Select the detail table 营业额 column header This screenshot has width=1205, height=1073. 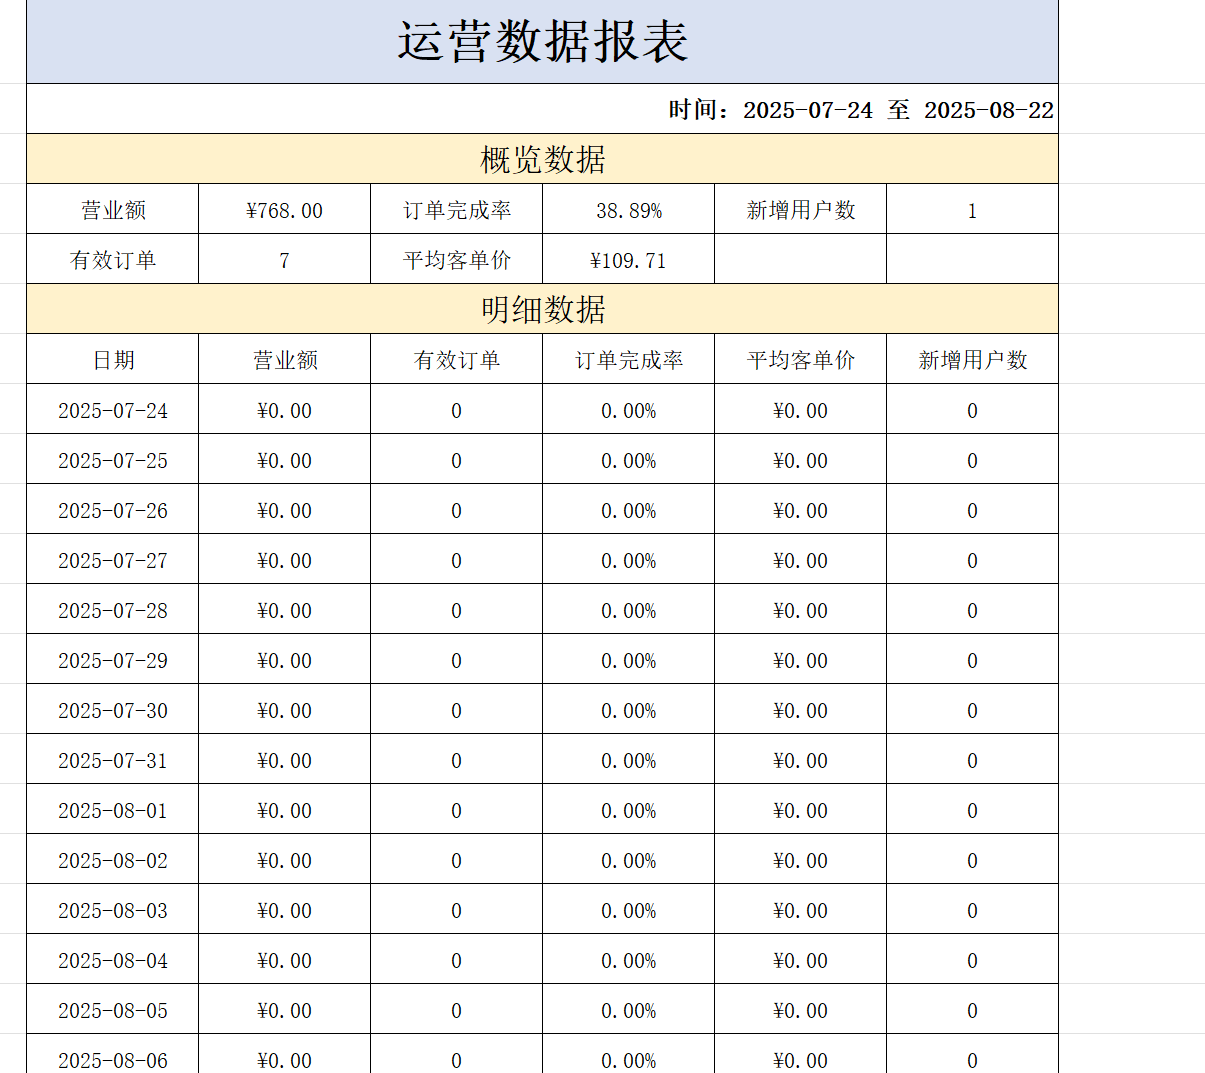285,359
